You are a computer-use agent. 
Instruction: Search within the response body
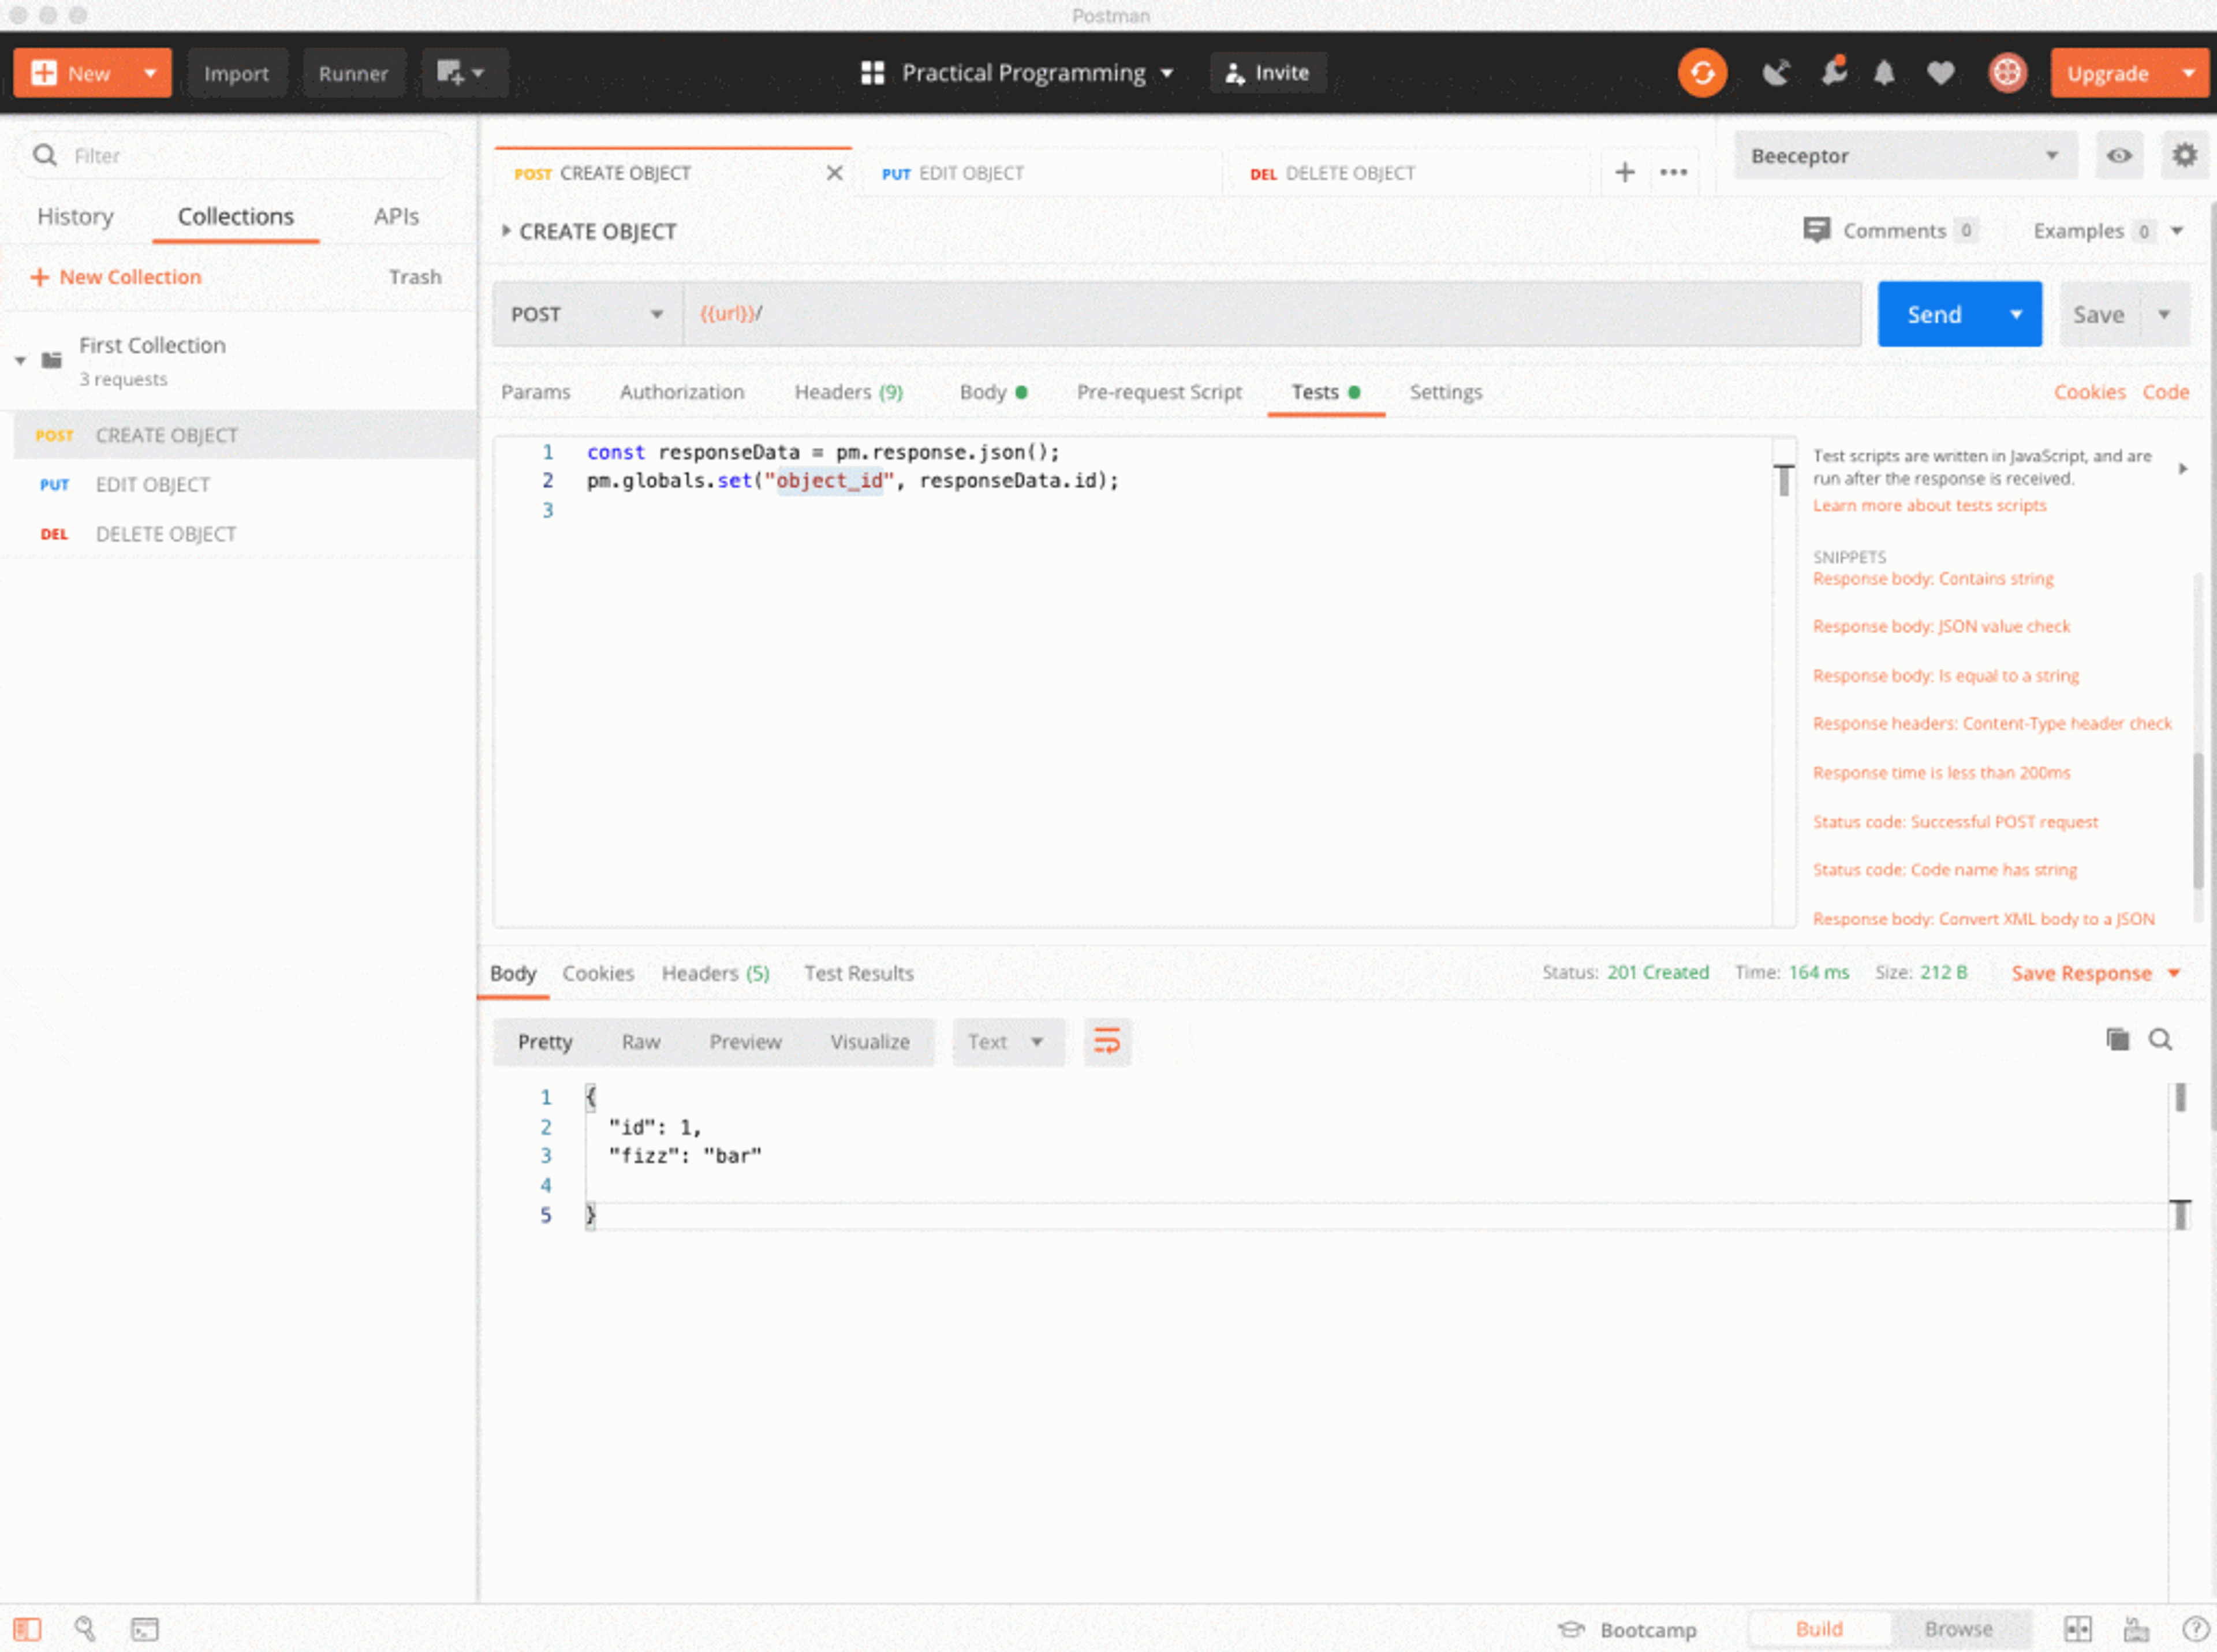coord(2161,1040)
